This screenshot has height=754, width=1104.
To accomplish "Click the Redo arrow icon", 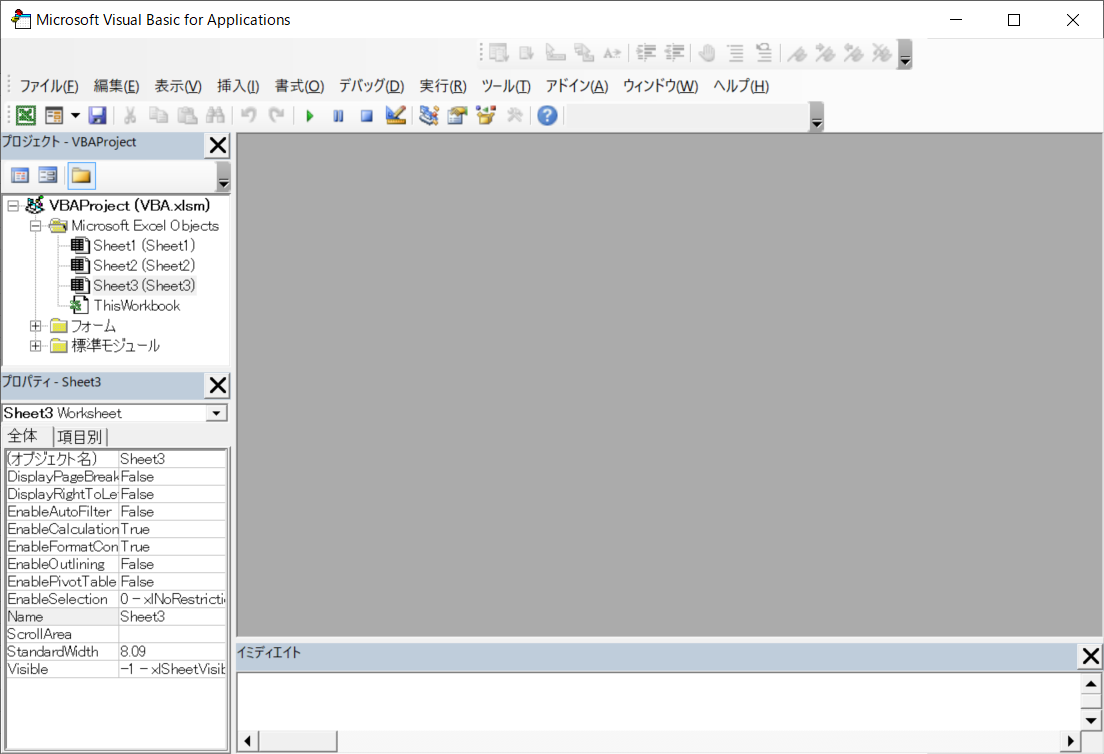I will 277,115.
